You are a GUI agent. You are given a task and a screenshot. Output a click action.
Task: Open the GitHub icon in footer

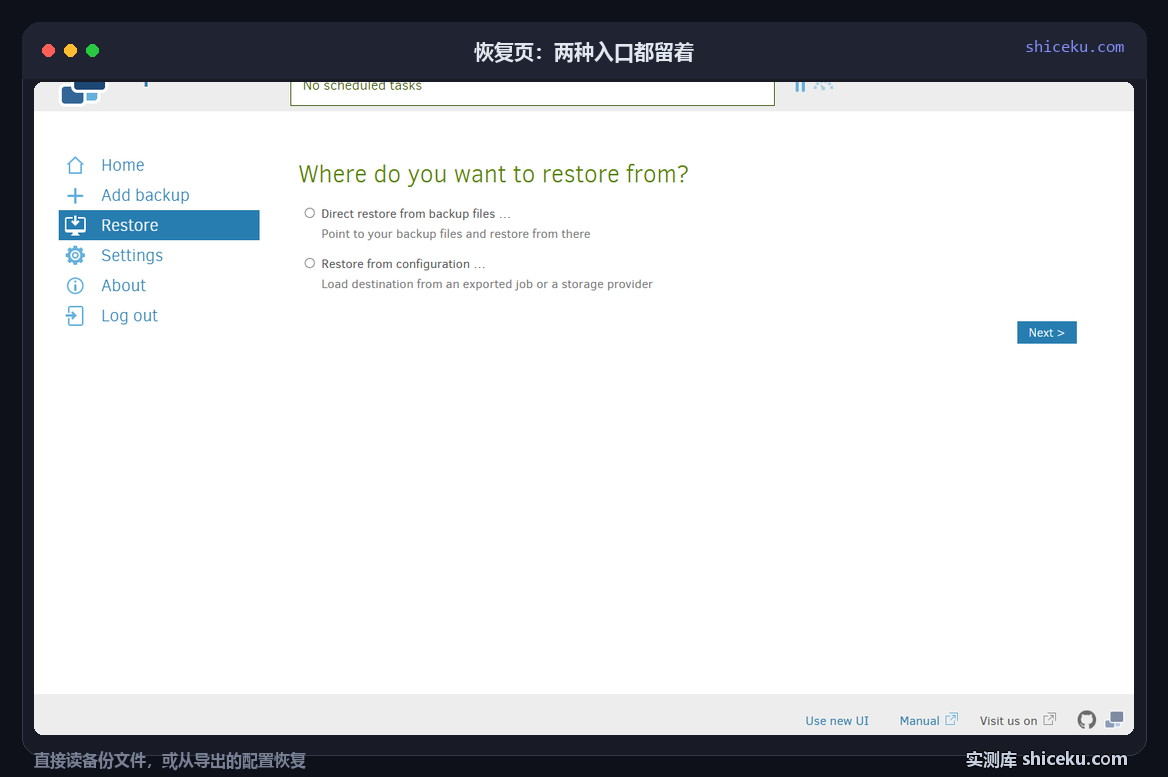[x=1087, y=720]
